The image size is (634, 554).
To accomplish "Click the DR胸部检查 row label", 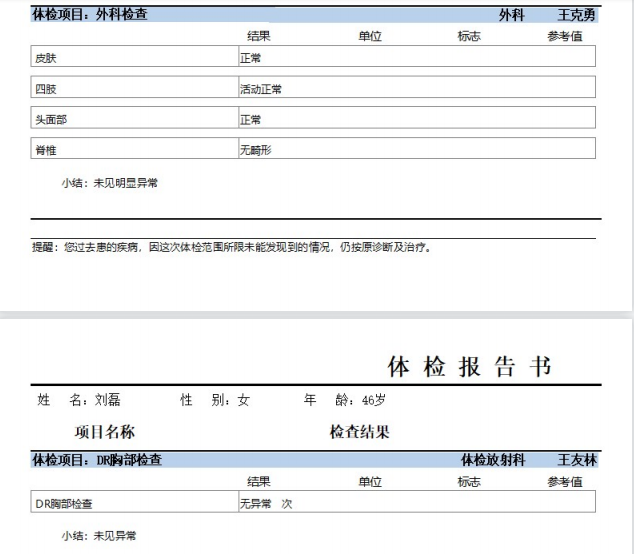I will pos(64,504).
